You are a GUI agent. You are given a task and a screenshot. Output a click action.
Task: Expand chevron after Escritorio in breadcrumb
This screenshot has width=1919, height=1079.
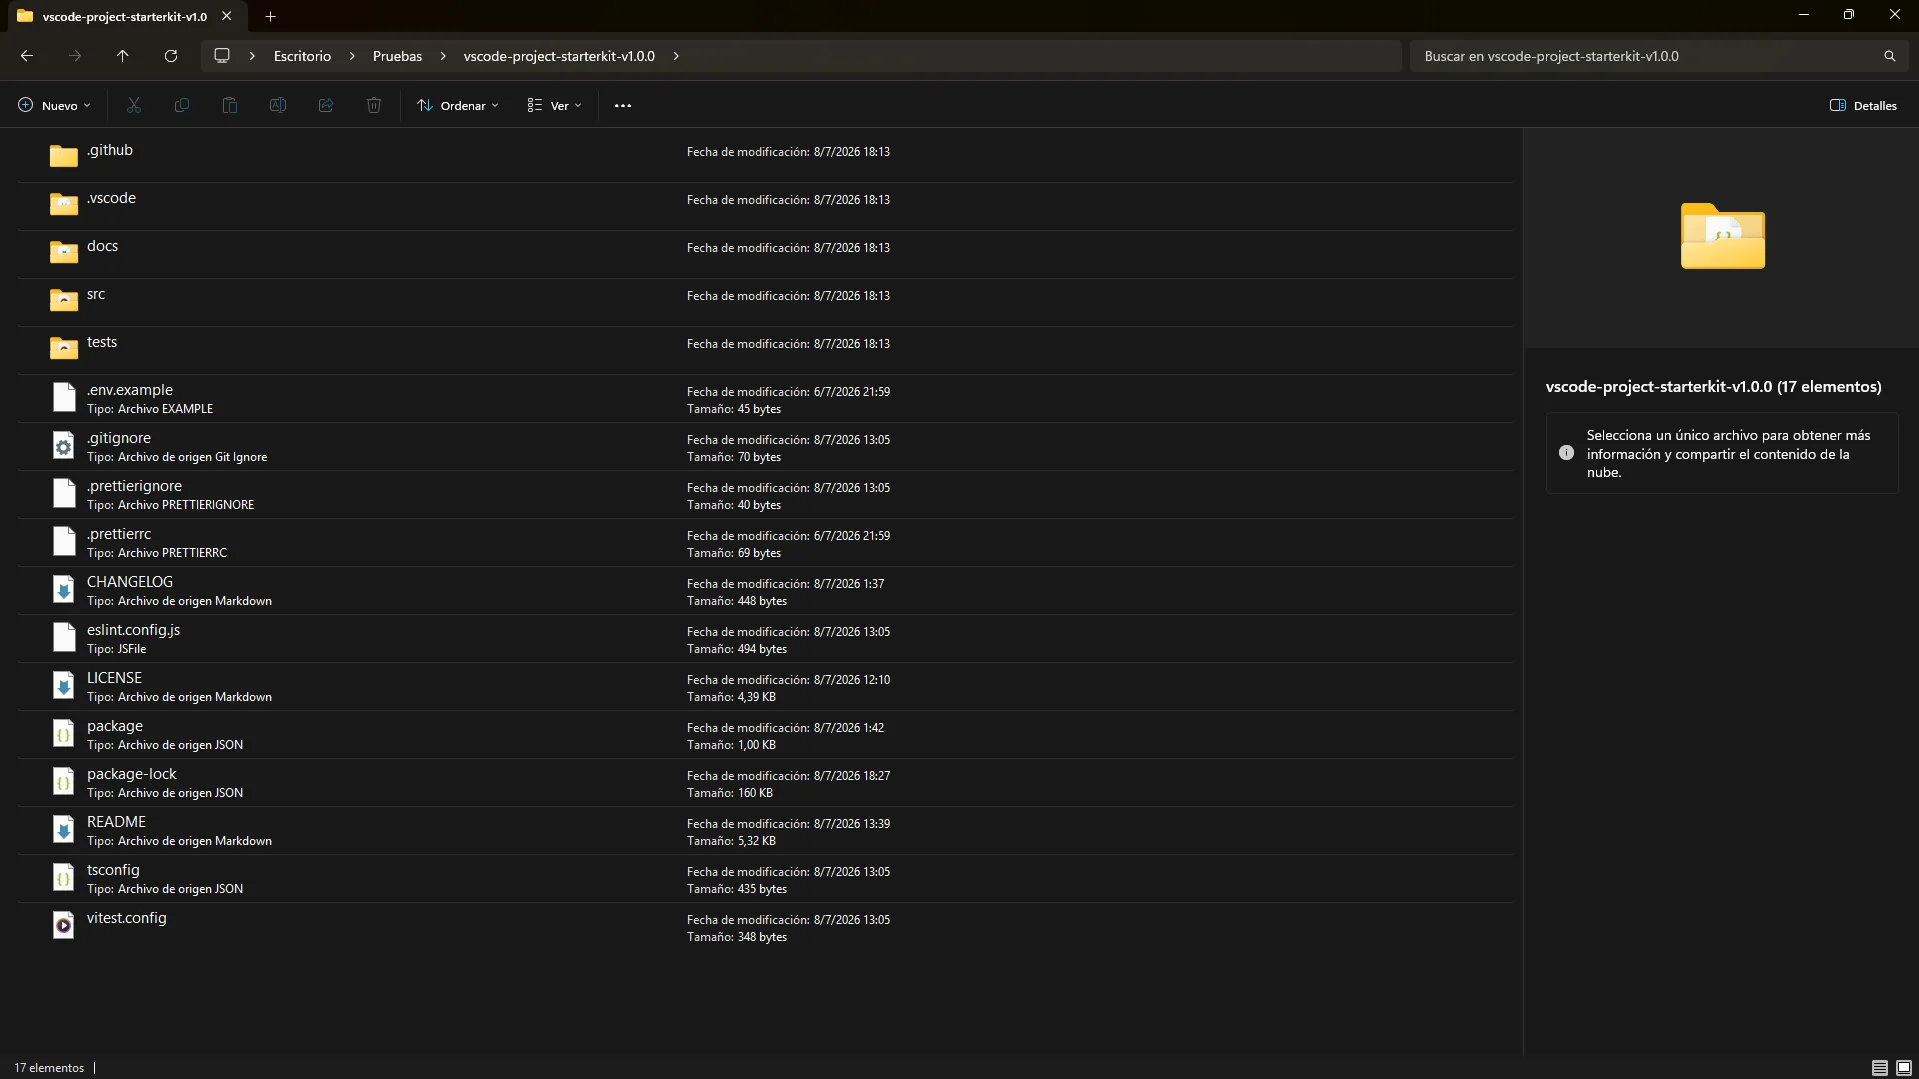coord(352,56)
